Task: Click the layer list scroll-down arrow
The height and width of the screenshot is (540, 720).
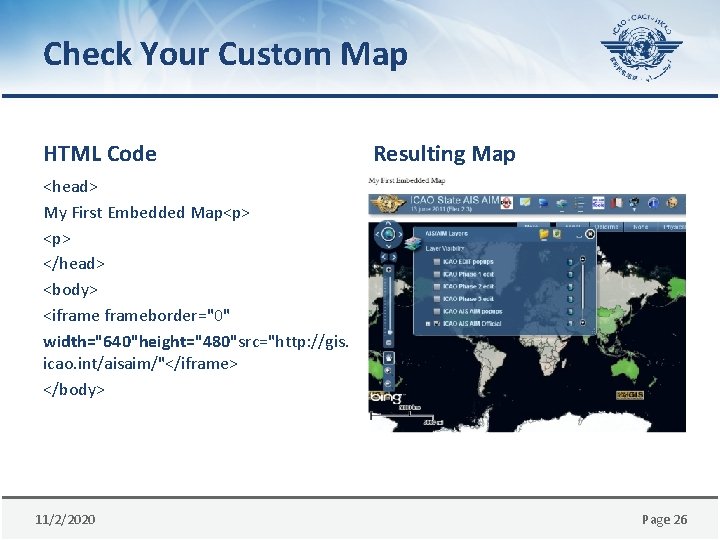Action: pyautogui.click(x=583, y=322)
